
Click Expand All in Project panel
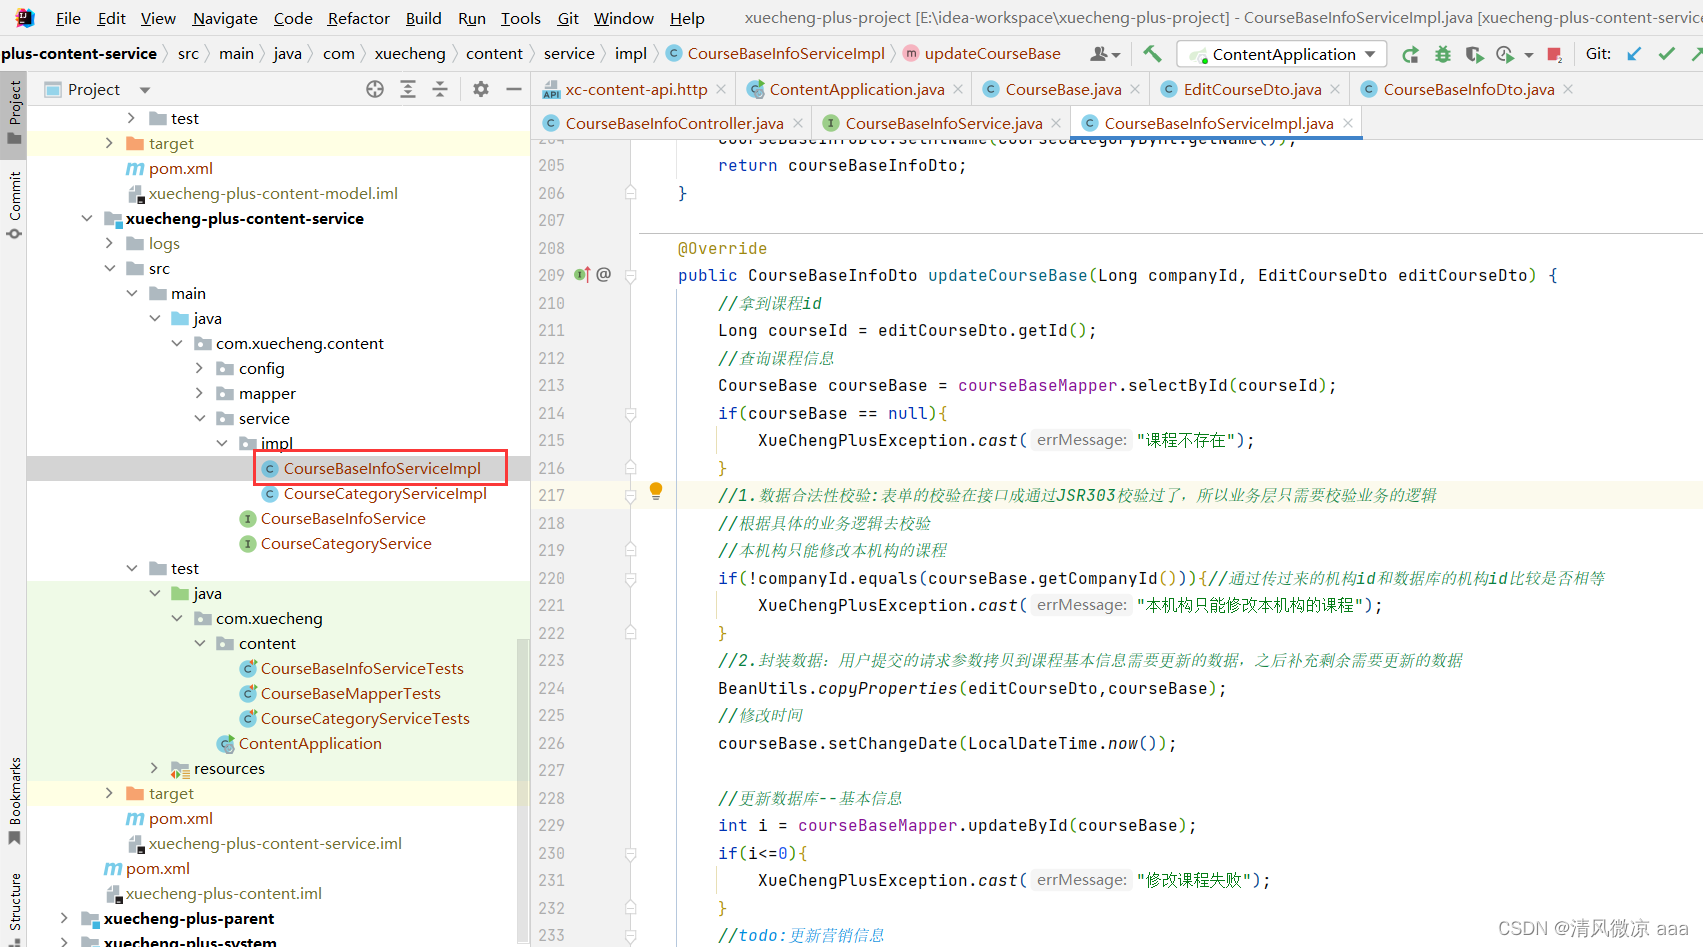click(x=408, y=89)
